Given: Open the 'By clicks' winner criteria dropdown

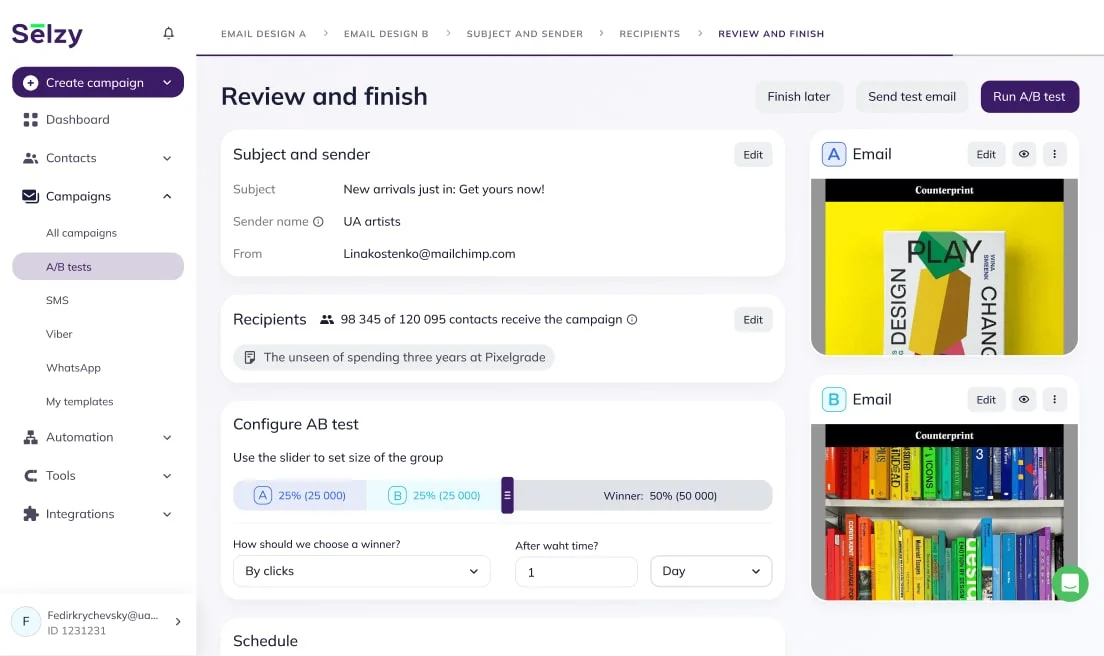Looking at the screenshot, I should tap(361, 571).
